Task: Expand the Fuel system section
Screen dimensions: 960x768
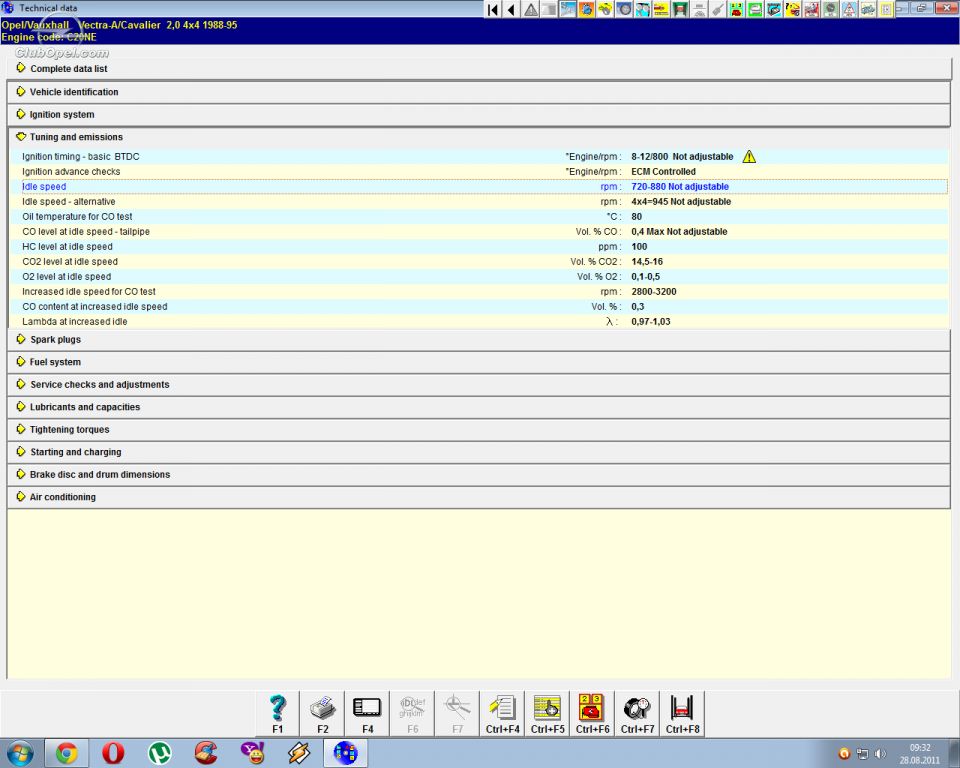Action: point(480,362)
